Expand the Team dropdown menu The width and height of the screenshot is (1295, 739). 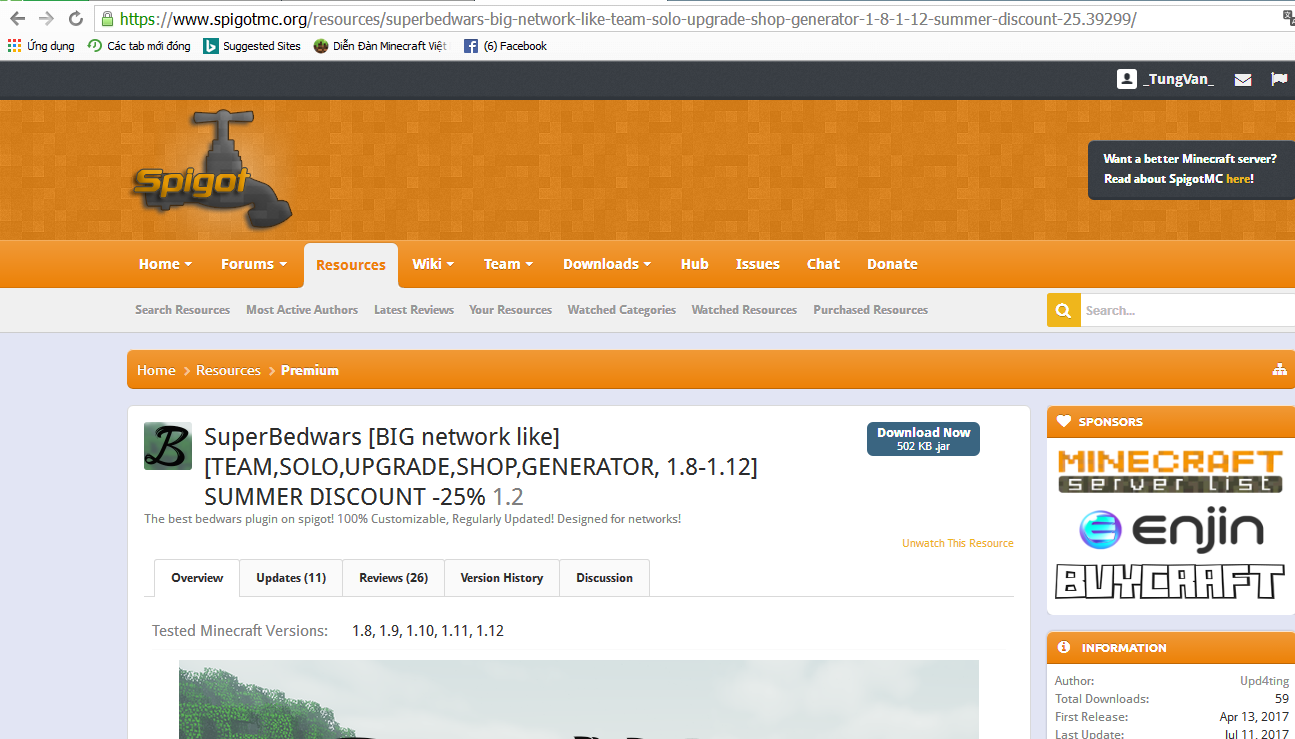pyautogui.click(x=508, y=264)
